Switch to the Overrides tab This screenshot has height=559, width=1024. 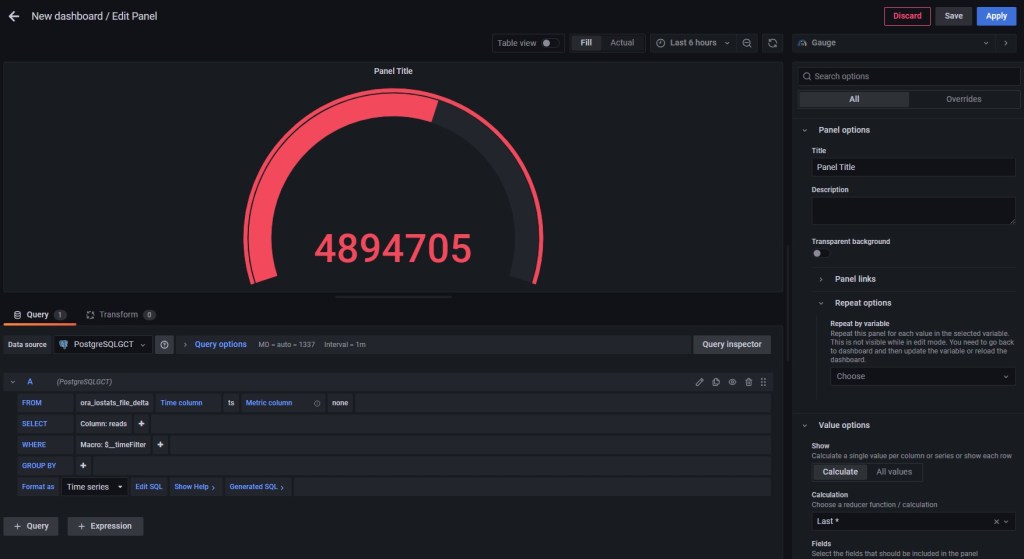point(963,99)
